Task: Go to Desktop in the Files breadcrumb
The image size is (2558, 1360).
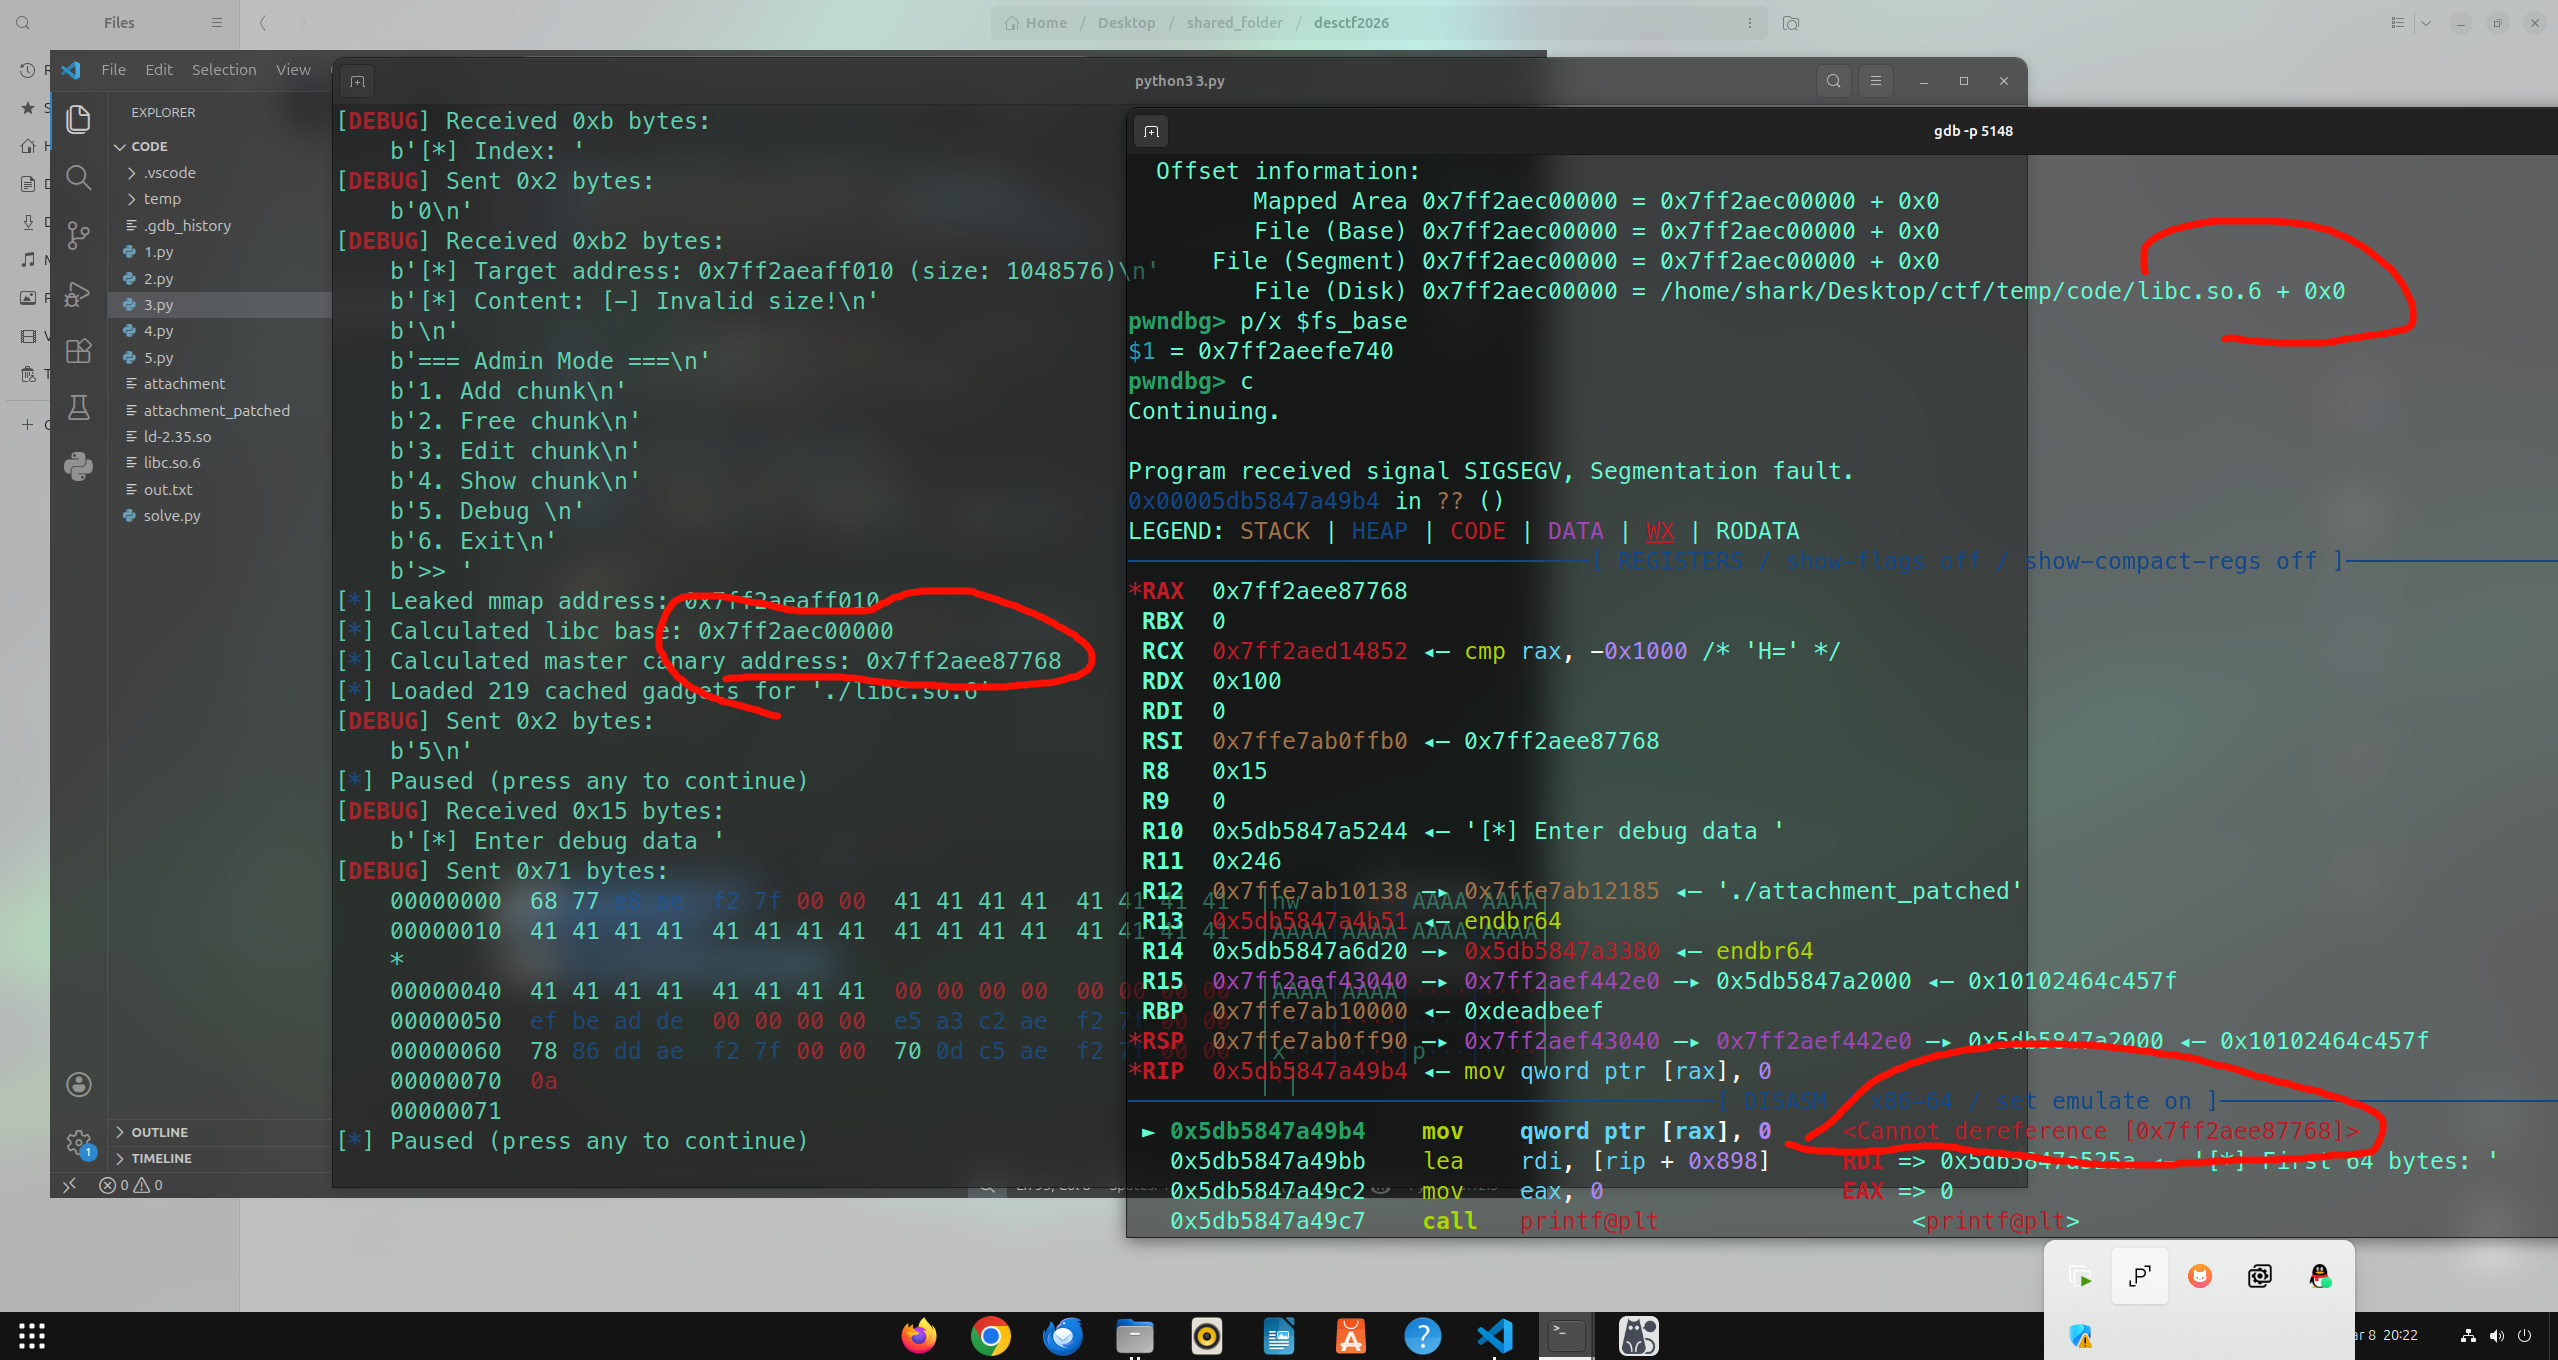Action: pyautogui.click(x=1126, y=23)
